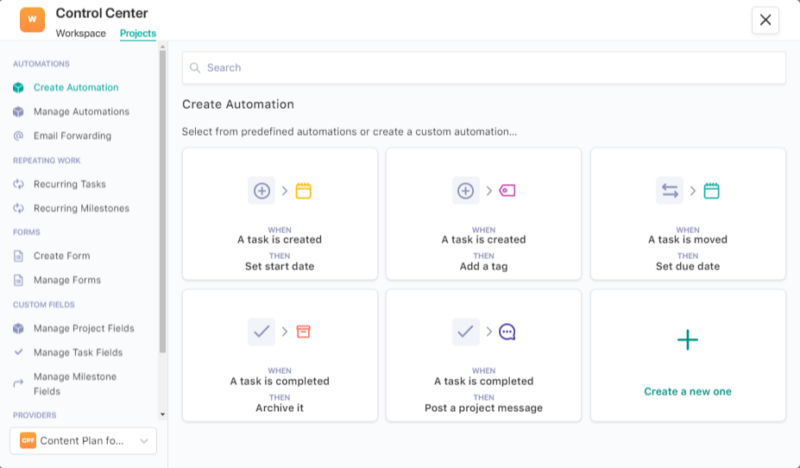Select the Projects tab
The height and width of the screenshot is (468, 800).
tap(138, 33)
